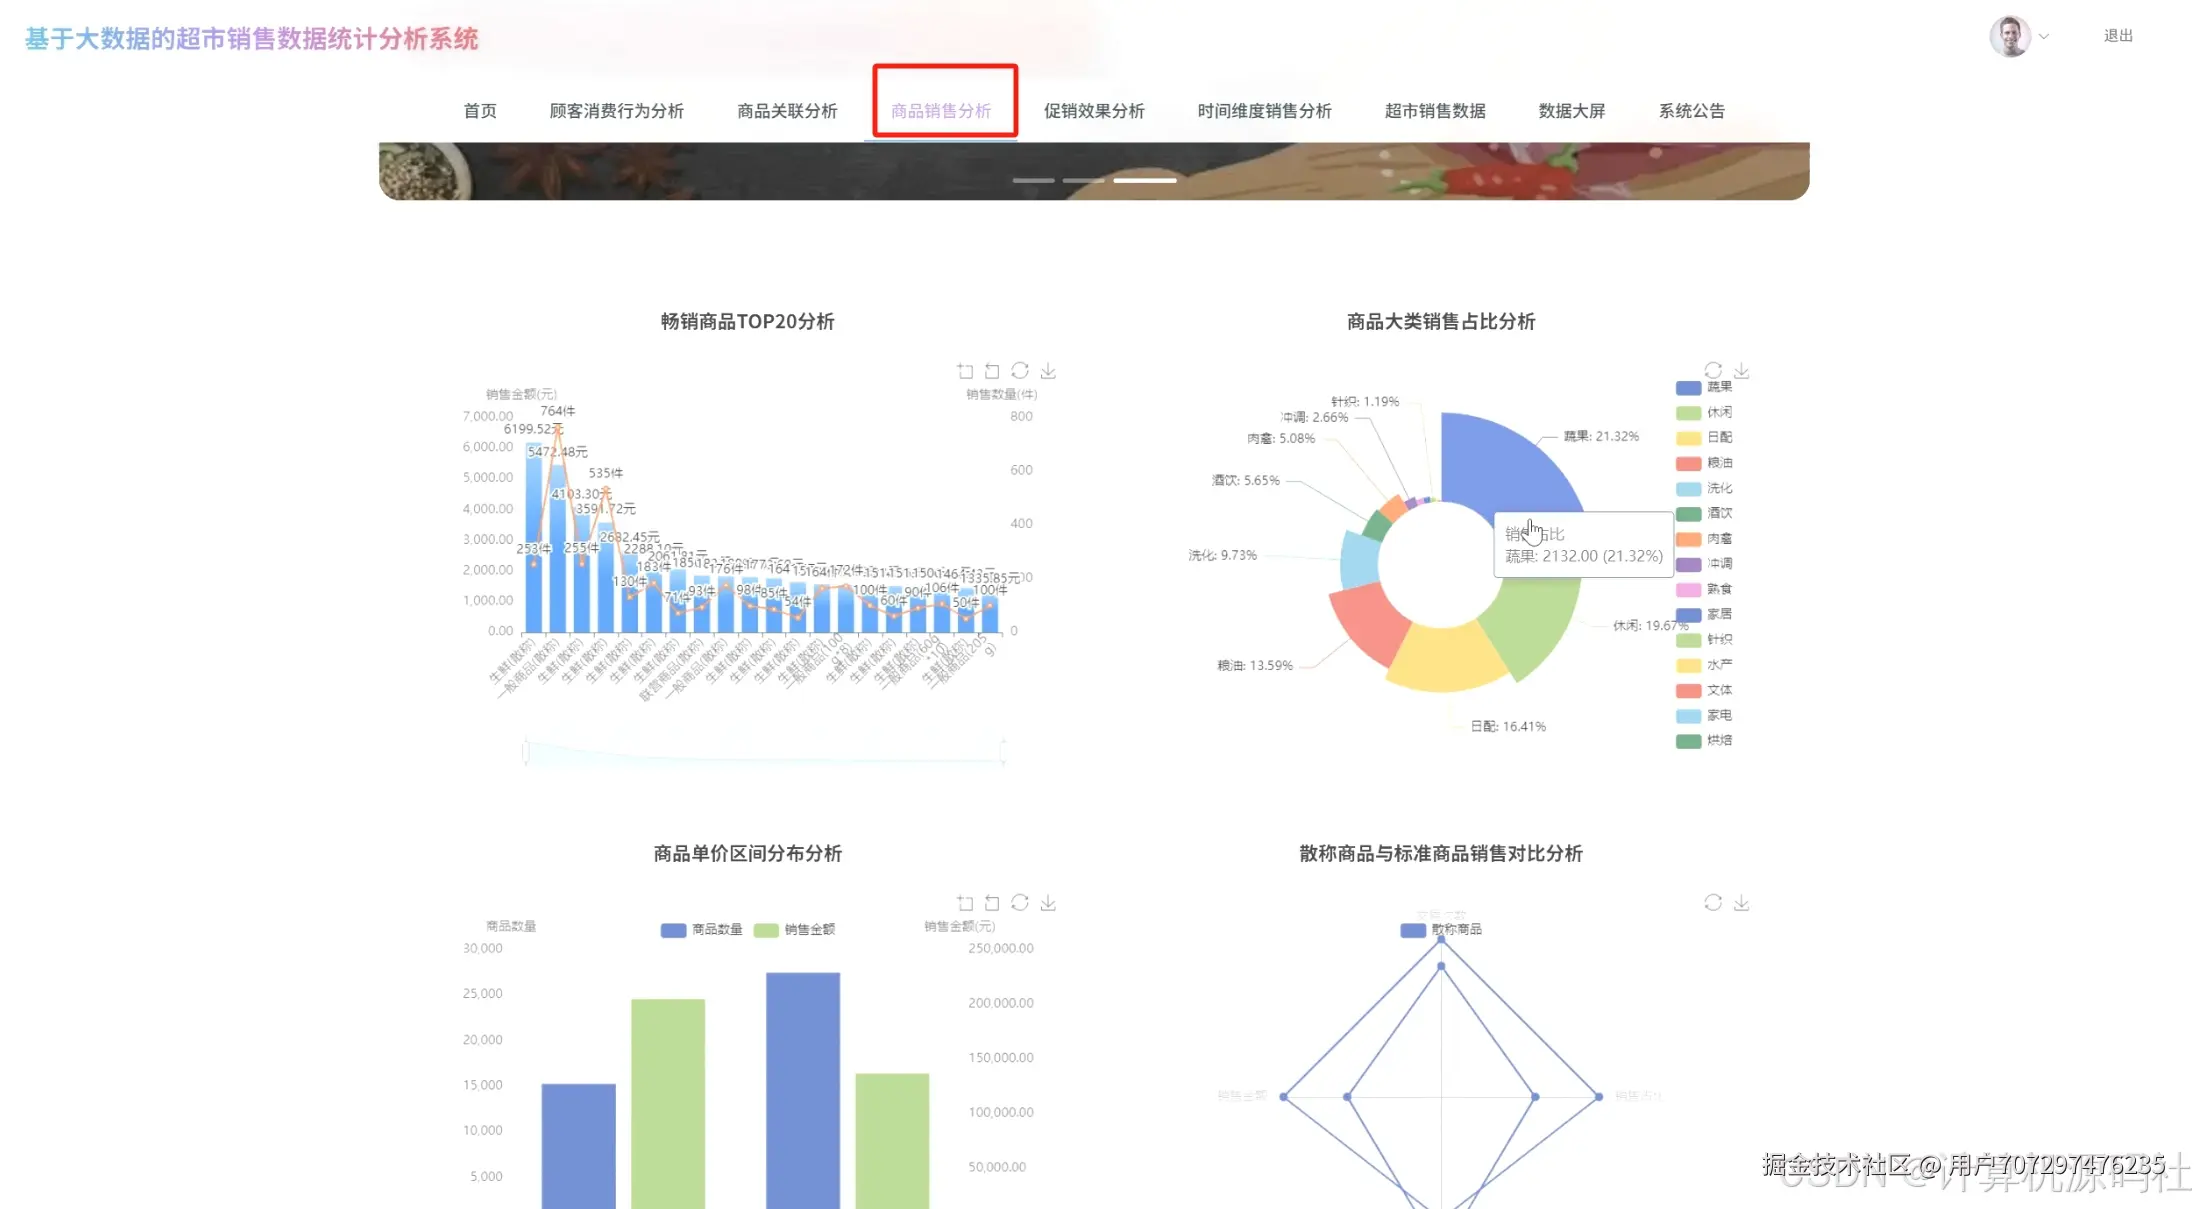Download TOP20 chart as image
The width and height of the screenshot is (2196, 1209).
click(x=1048, y=371)
